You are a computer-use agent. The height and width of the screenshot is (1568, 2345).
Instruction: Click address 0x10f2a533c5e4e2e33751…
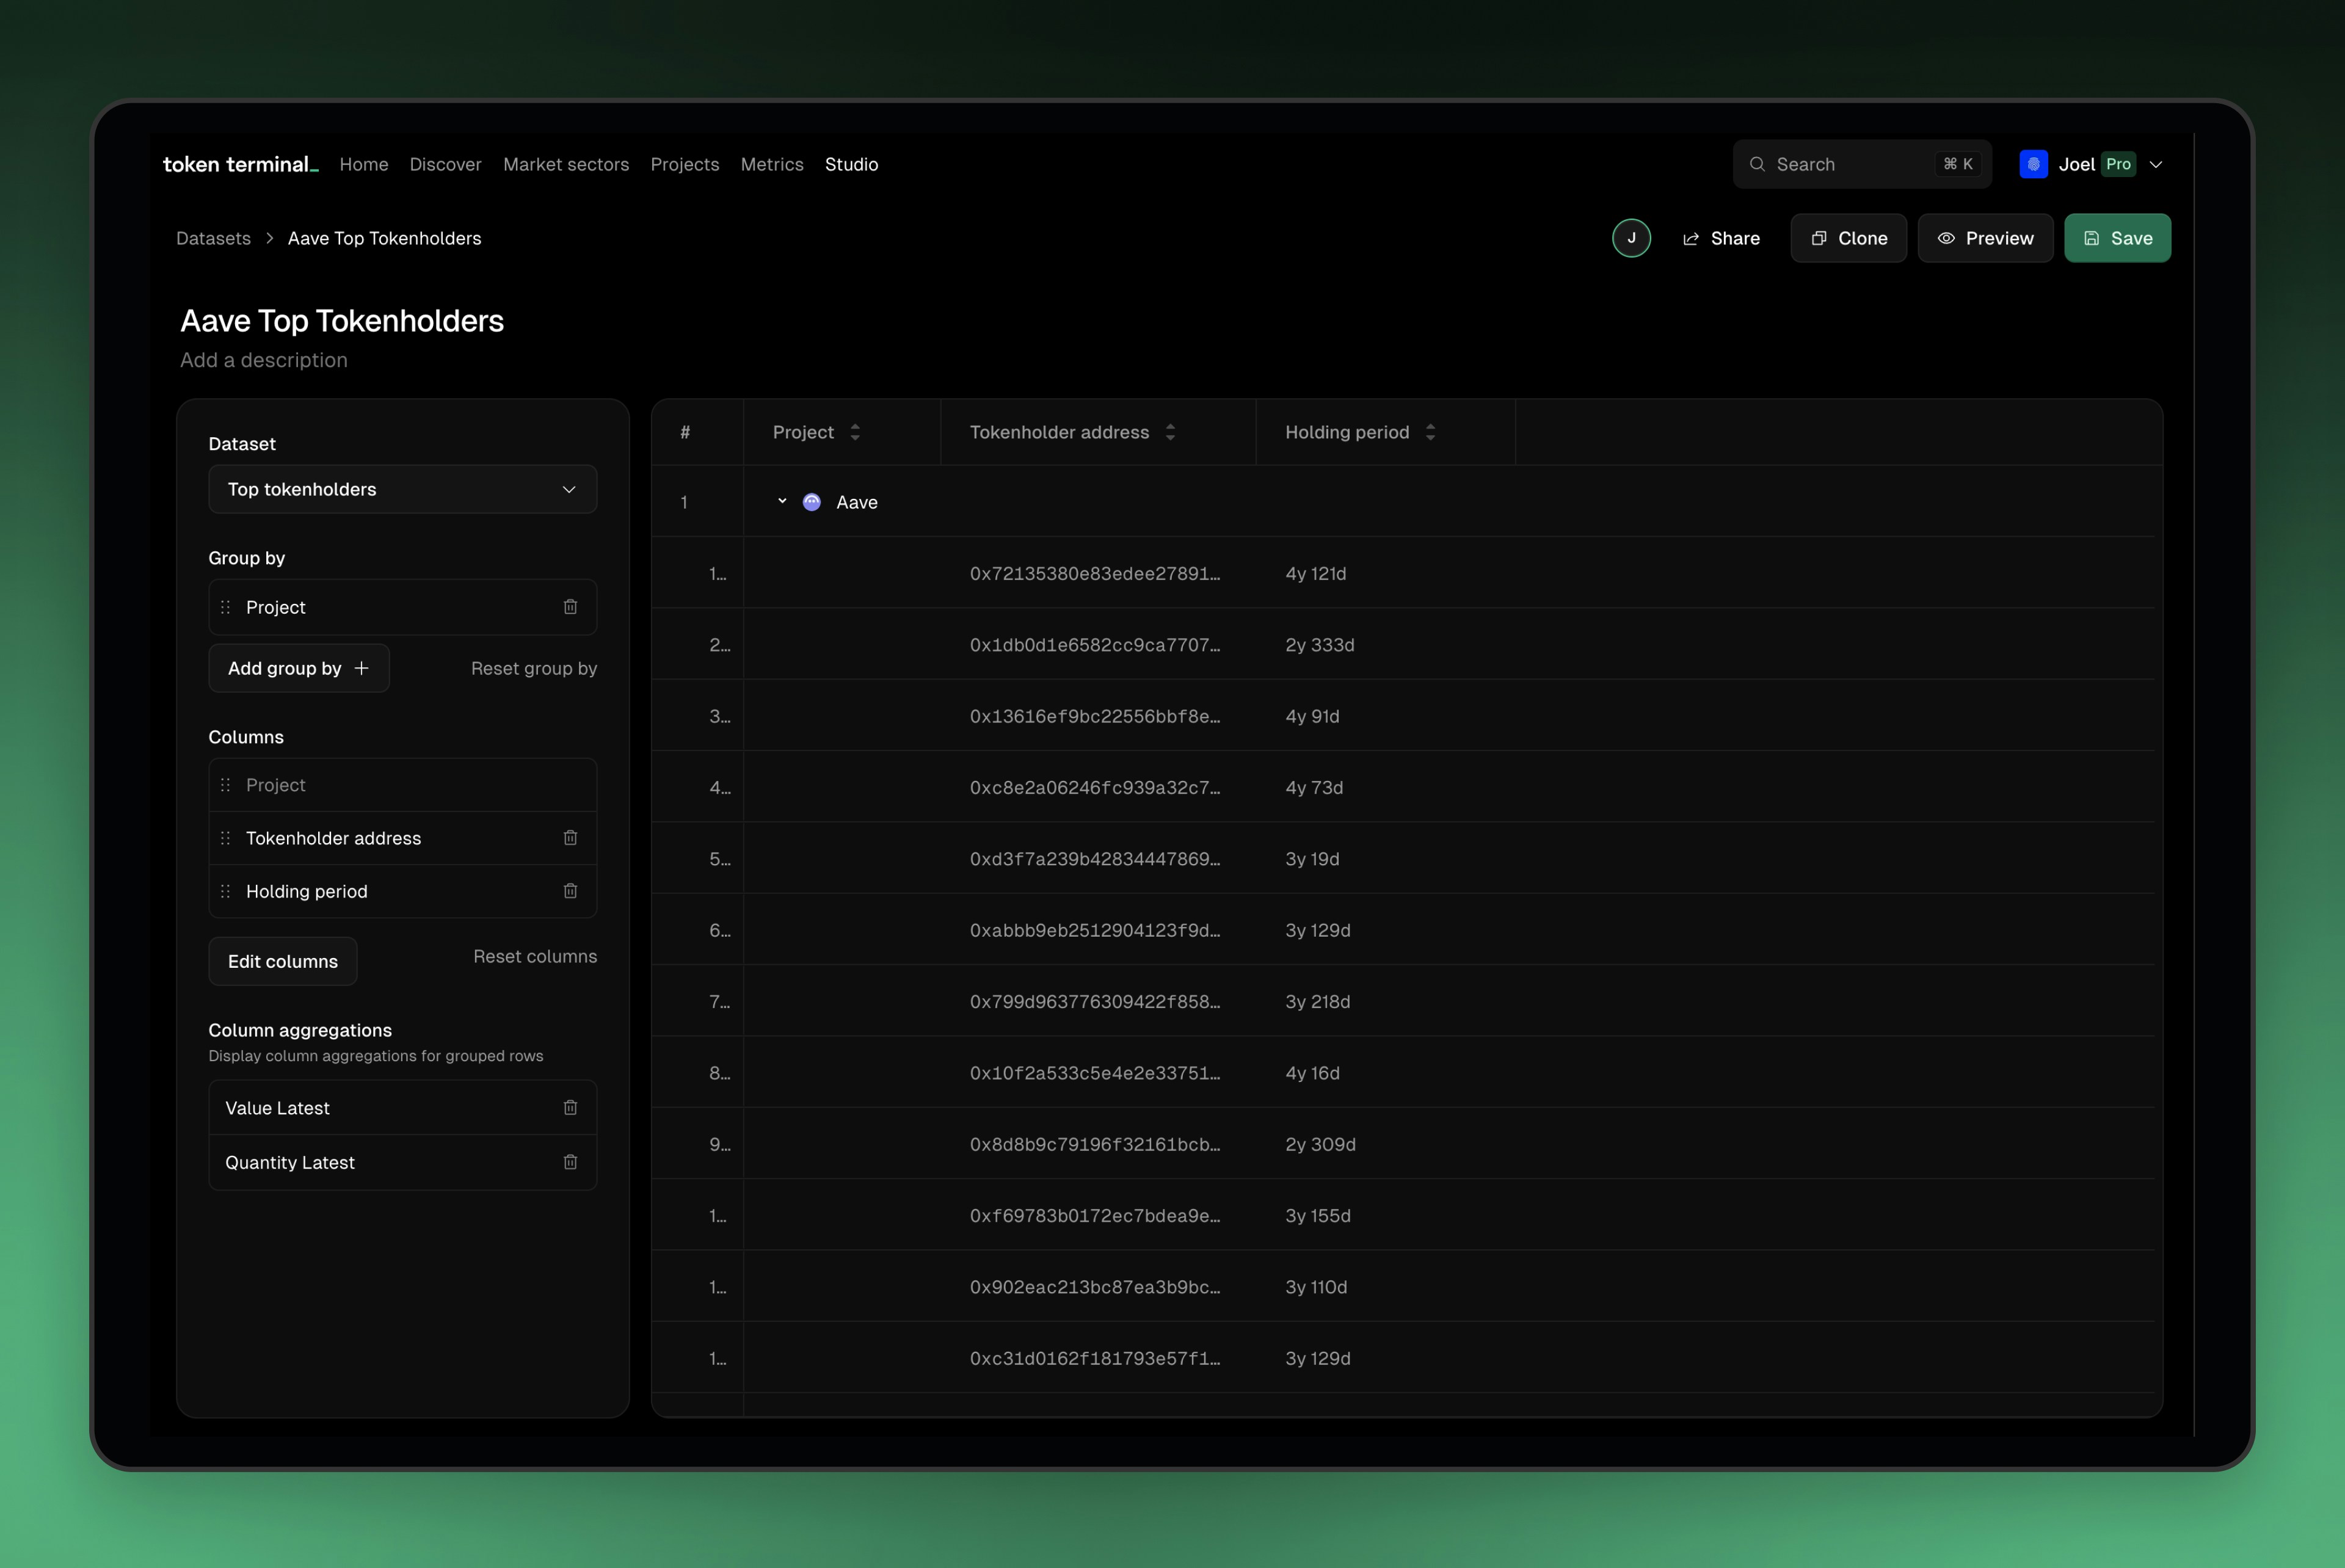point(1095,1073)
